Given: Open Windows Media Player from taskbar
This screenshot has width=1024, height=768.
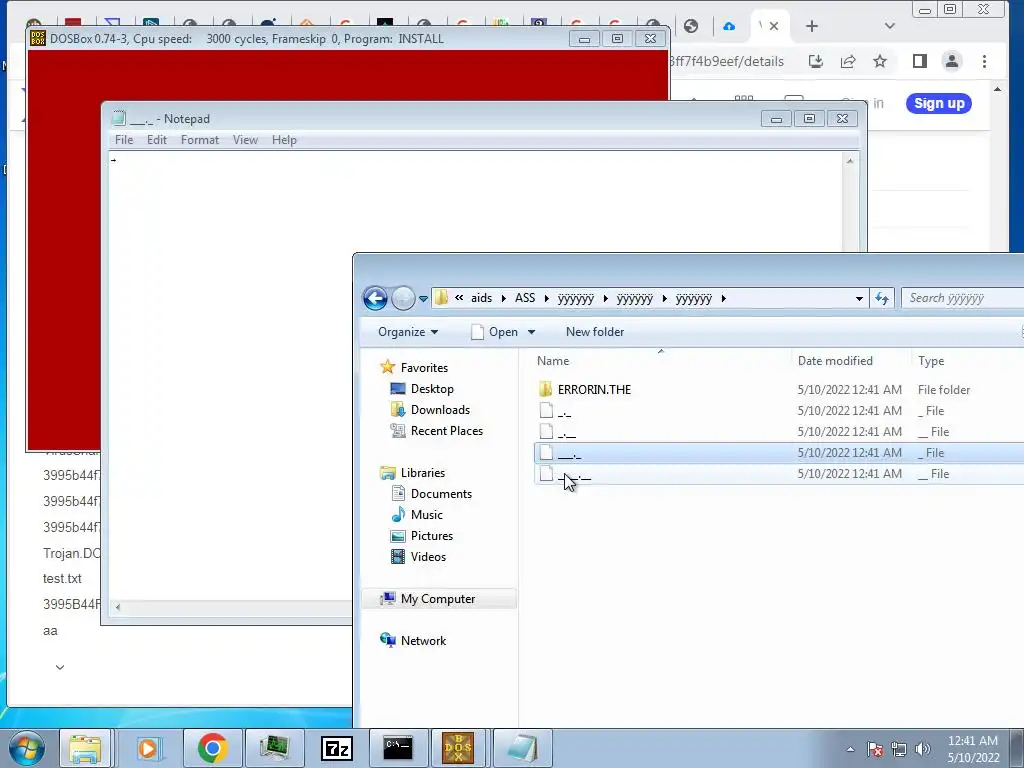Looking at the screenshot, I should 148,748.
